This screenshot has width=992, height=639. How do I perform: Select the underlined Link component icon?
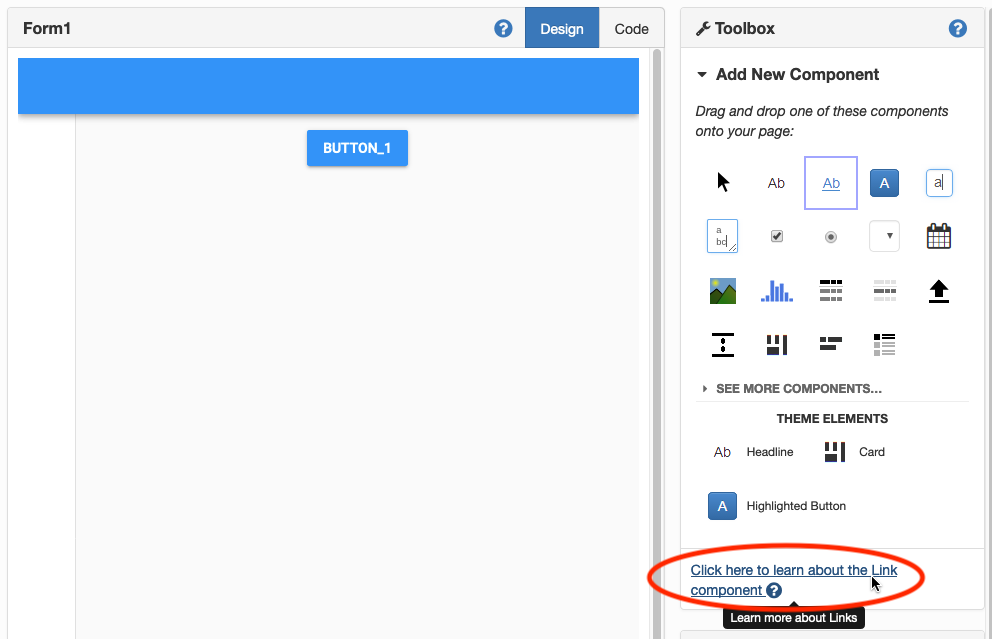(830, 183)
